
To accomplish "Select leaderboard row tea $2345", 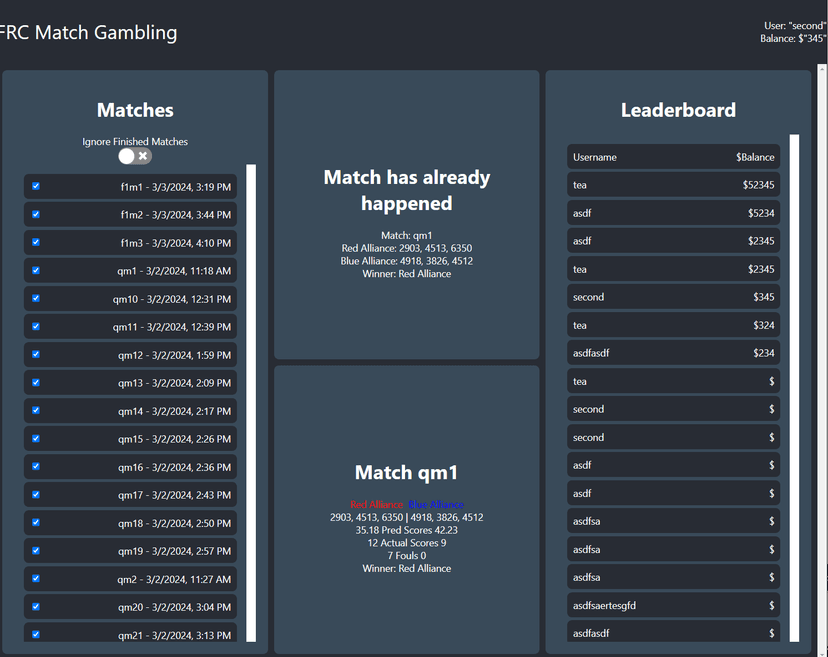I will click(x=674, y=269).
